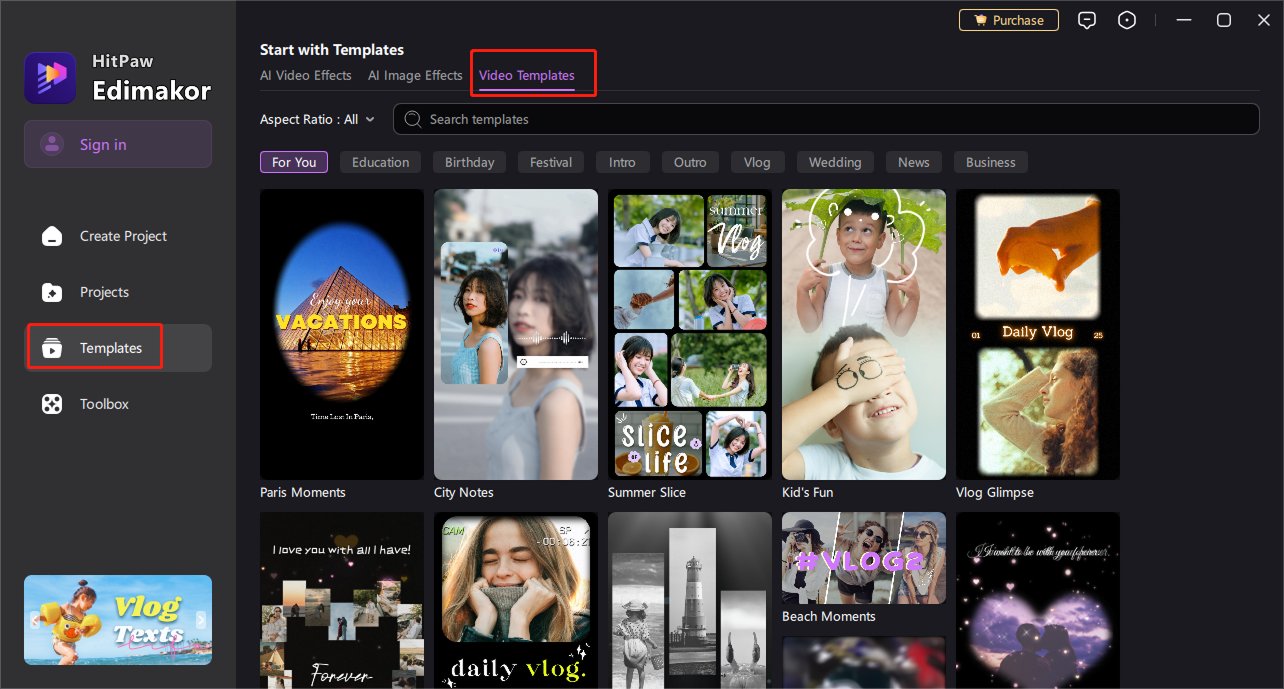Open the Projects folder icon
This screenshot has width=1284, height=689.
click(x=52, y=293)
